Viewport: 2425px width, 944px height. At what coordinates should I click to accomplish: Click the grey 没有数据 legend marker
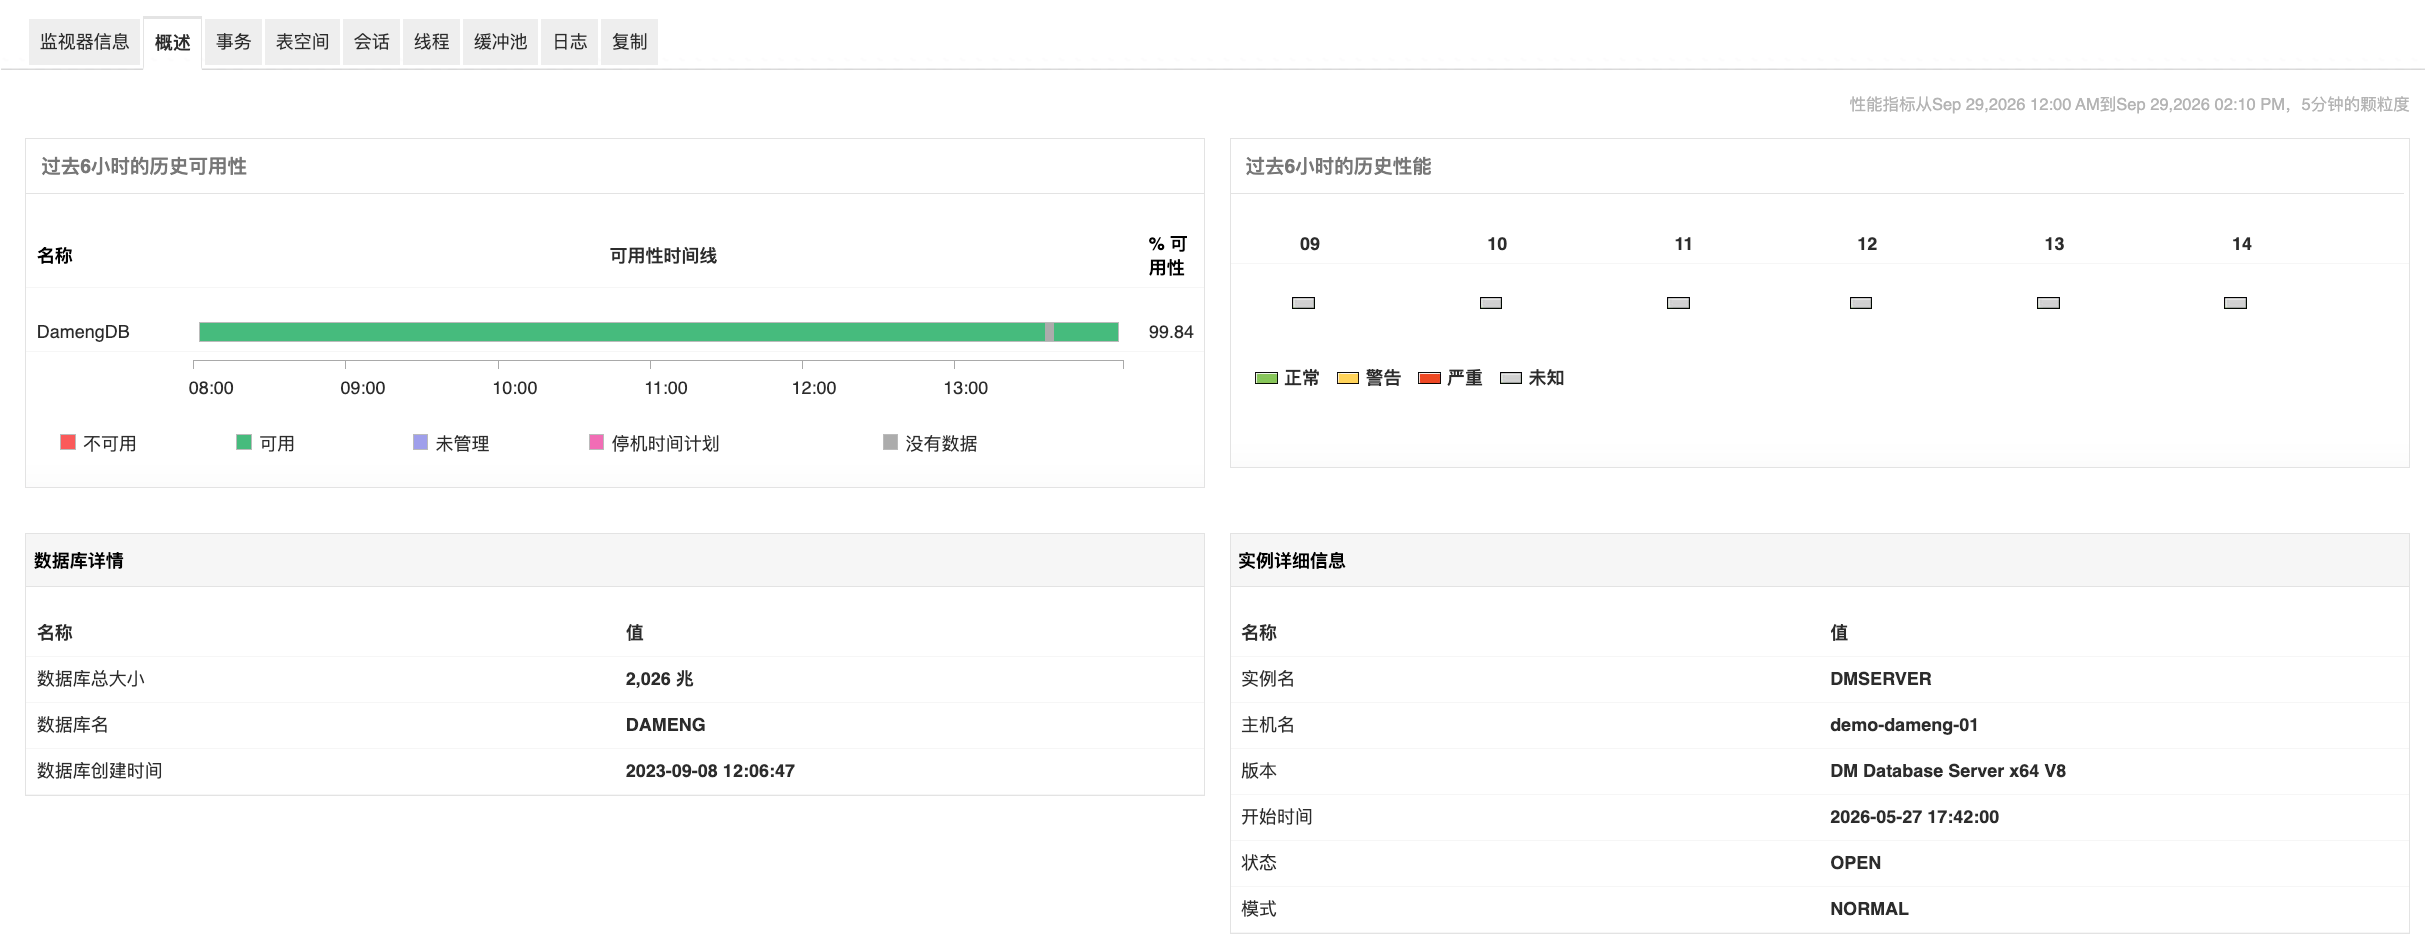coord(890,442)
